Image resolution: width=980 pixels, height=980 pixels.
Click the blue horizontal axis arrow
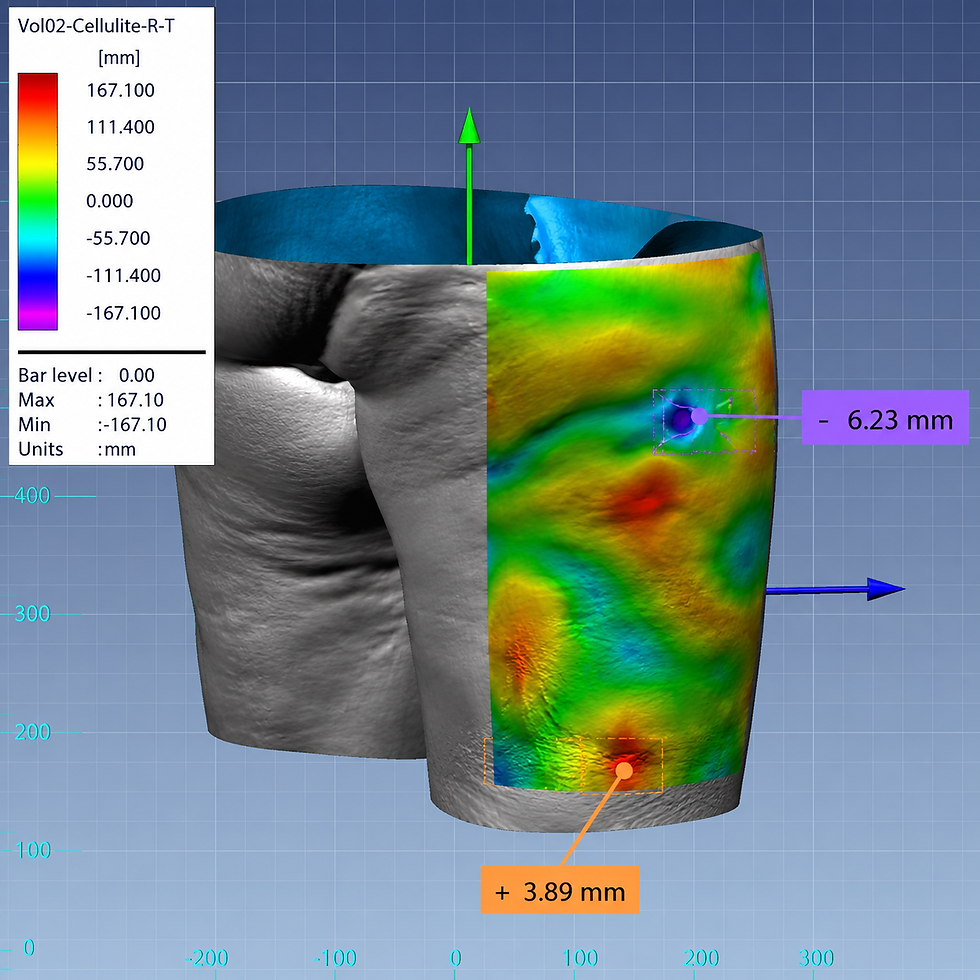[835, 589]
